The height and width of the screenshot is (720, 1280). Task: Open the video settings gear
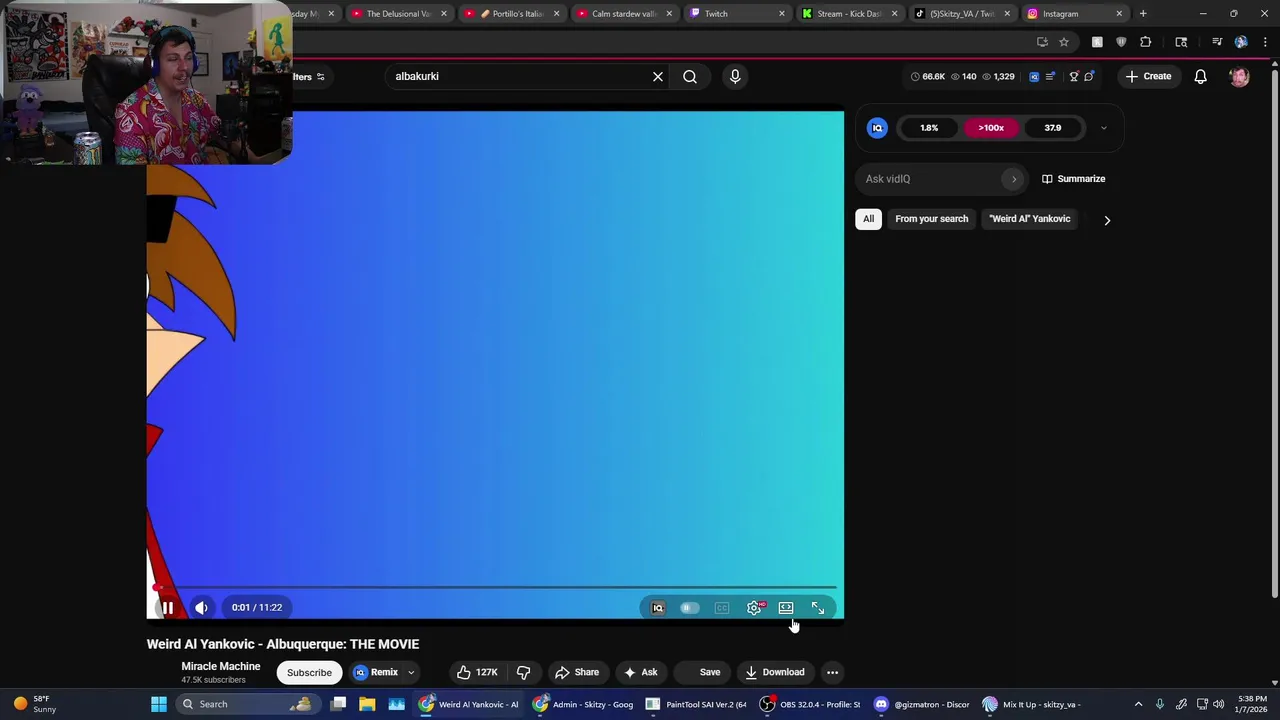754,608
